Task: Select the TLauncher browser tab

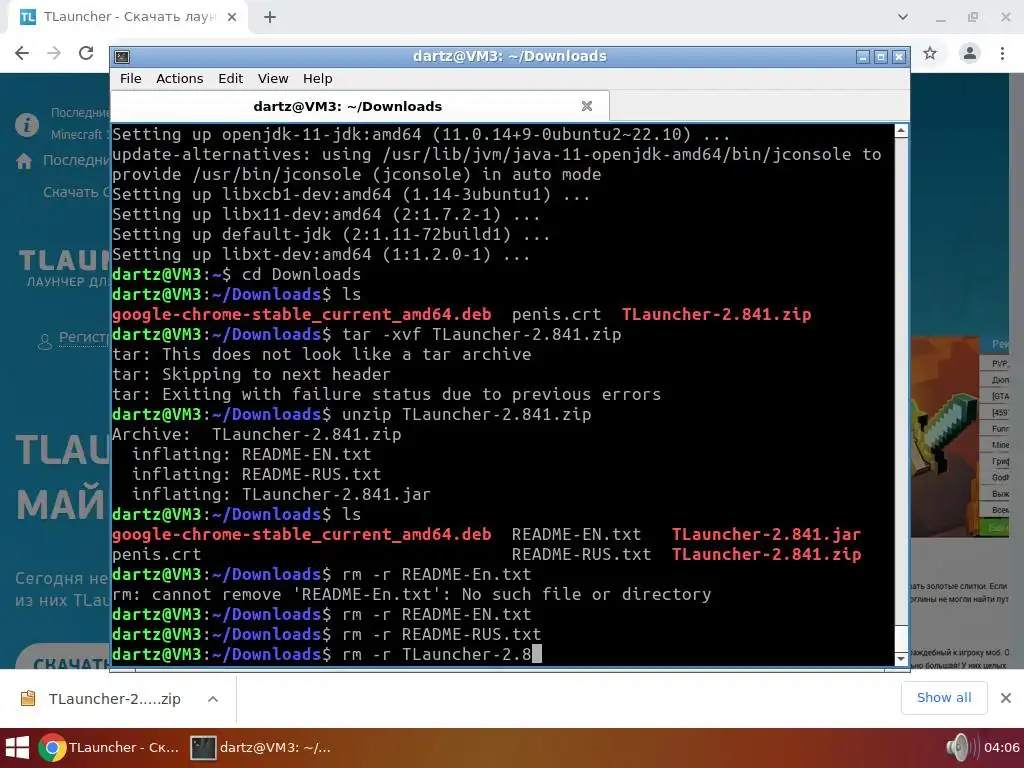Action: point(127,17)
